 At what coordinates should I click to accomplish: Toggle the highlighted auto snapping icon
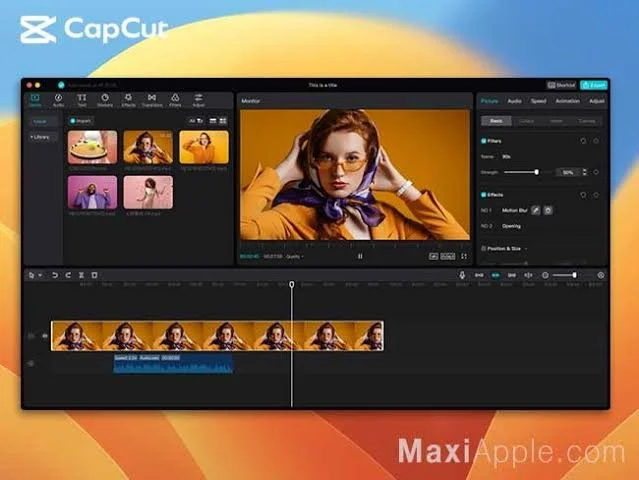(495, 275)
